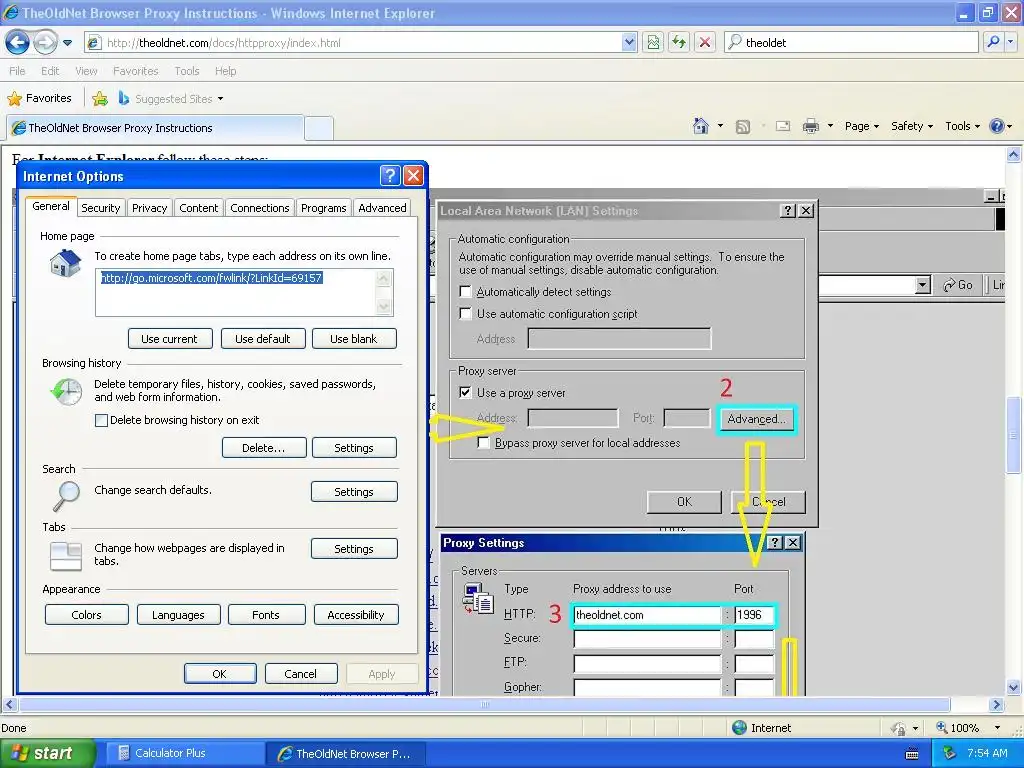The height and width of the screenshot is (768, 1024).
Task: Open the File menu
Action: click(17, 71)
